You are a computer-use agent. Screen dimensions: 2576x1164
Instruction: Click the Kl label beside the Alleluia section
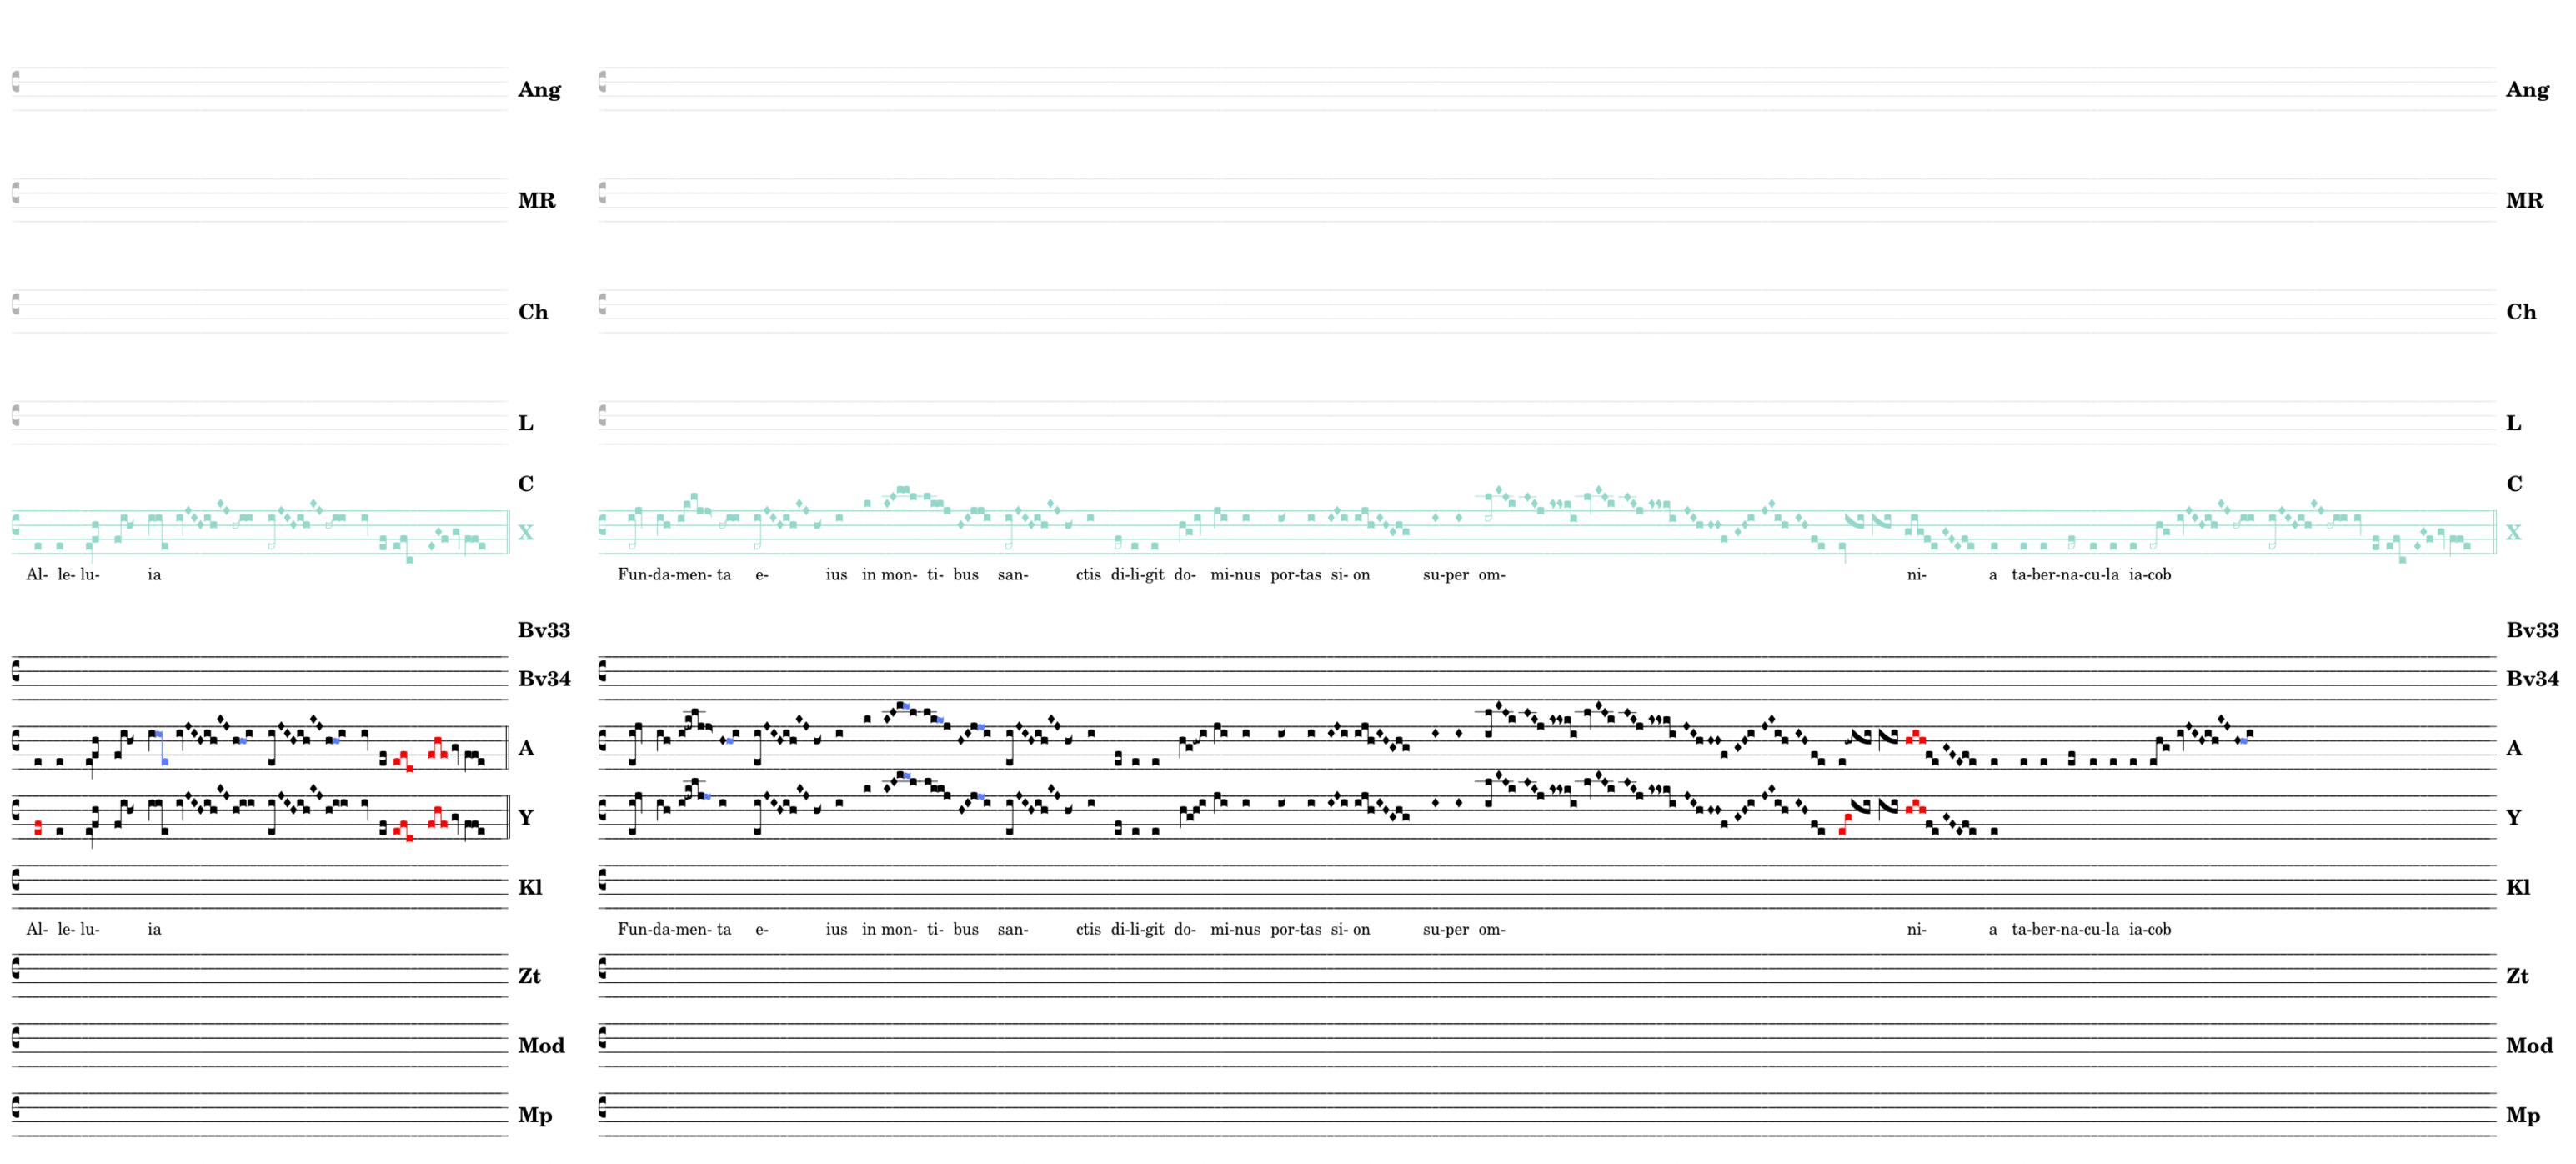point(530,887)
